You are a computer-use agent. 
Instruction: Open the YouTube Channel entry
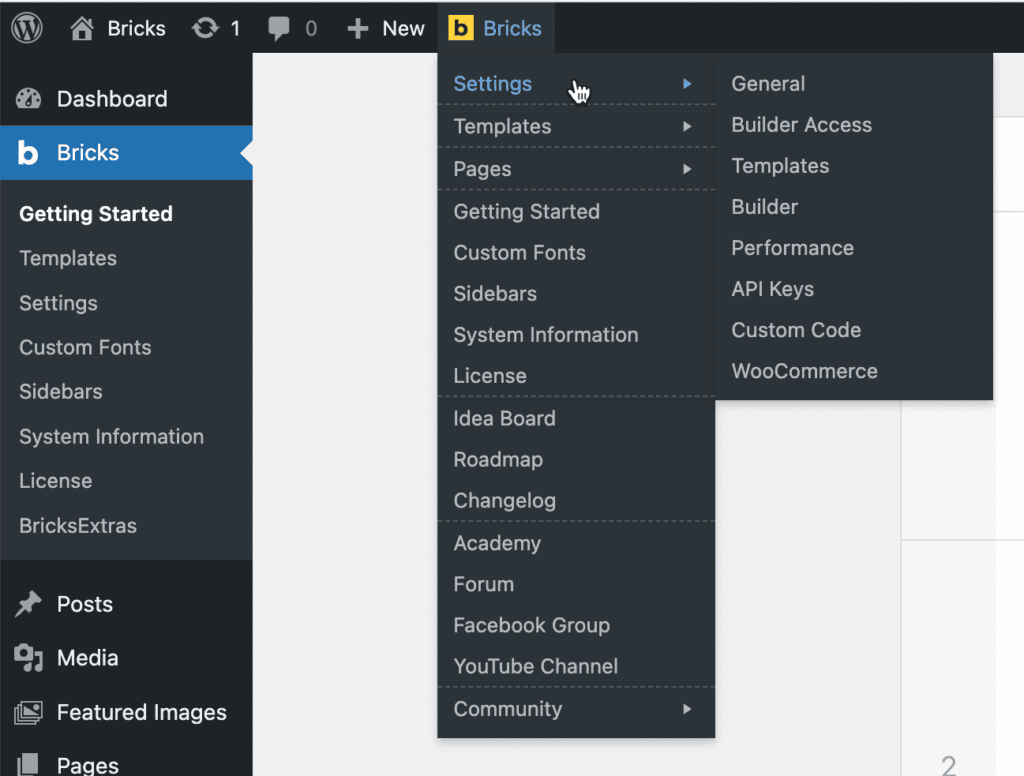point(536,666)
